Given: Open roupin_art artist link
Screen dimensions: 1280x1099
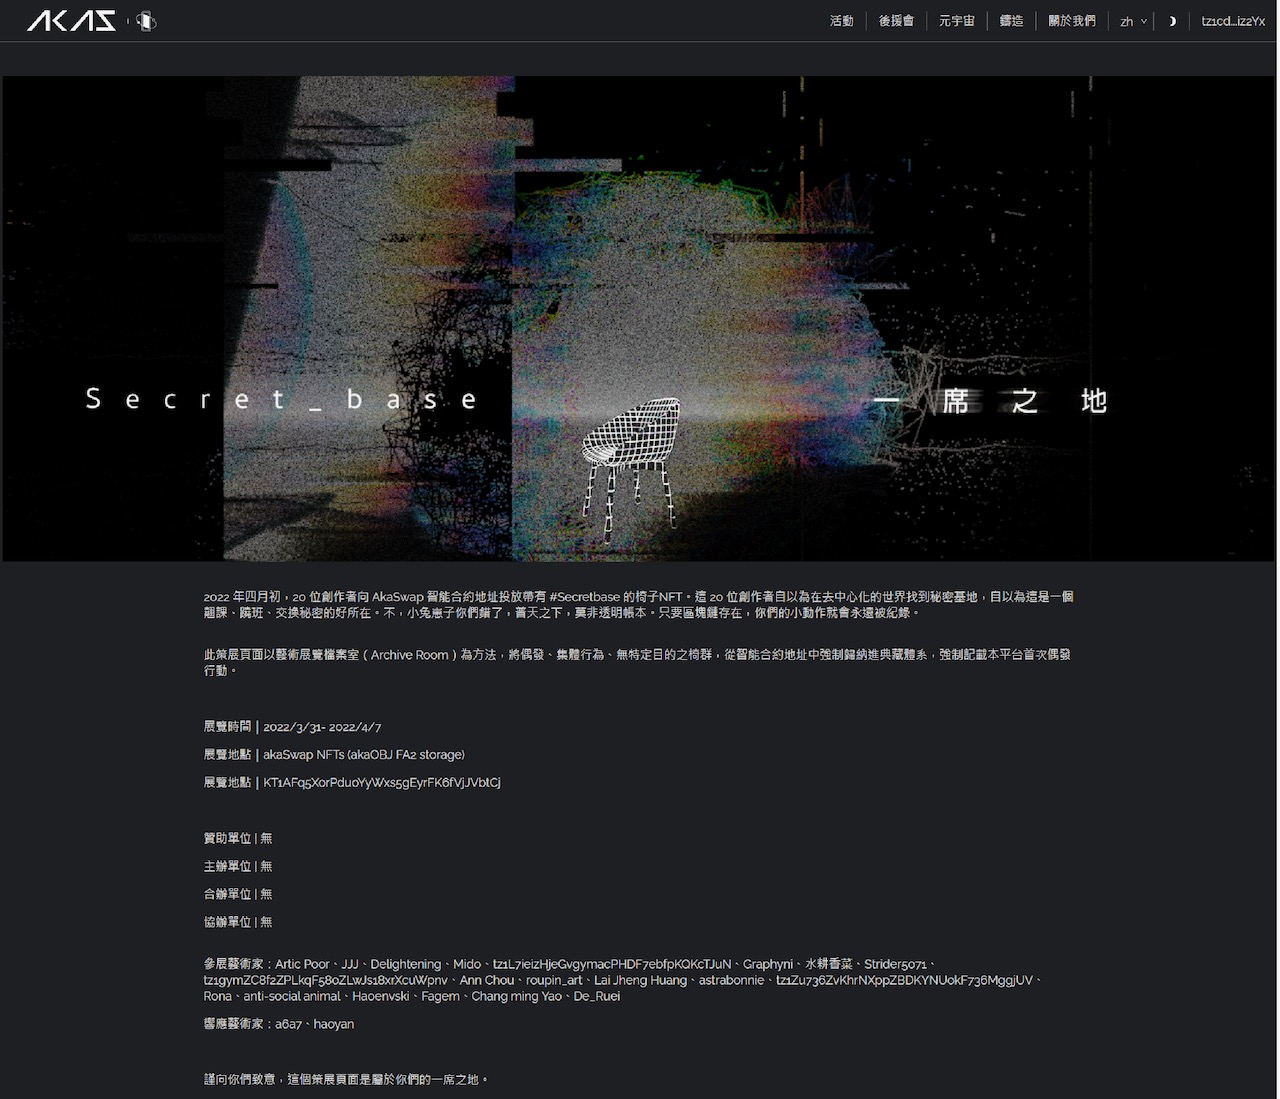Looking at the screenshot, I should pos(554,980).
